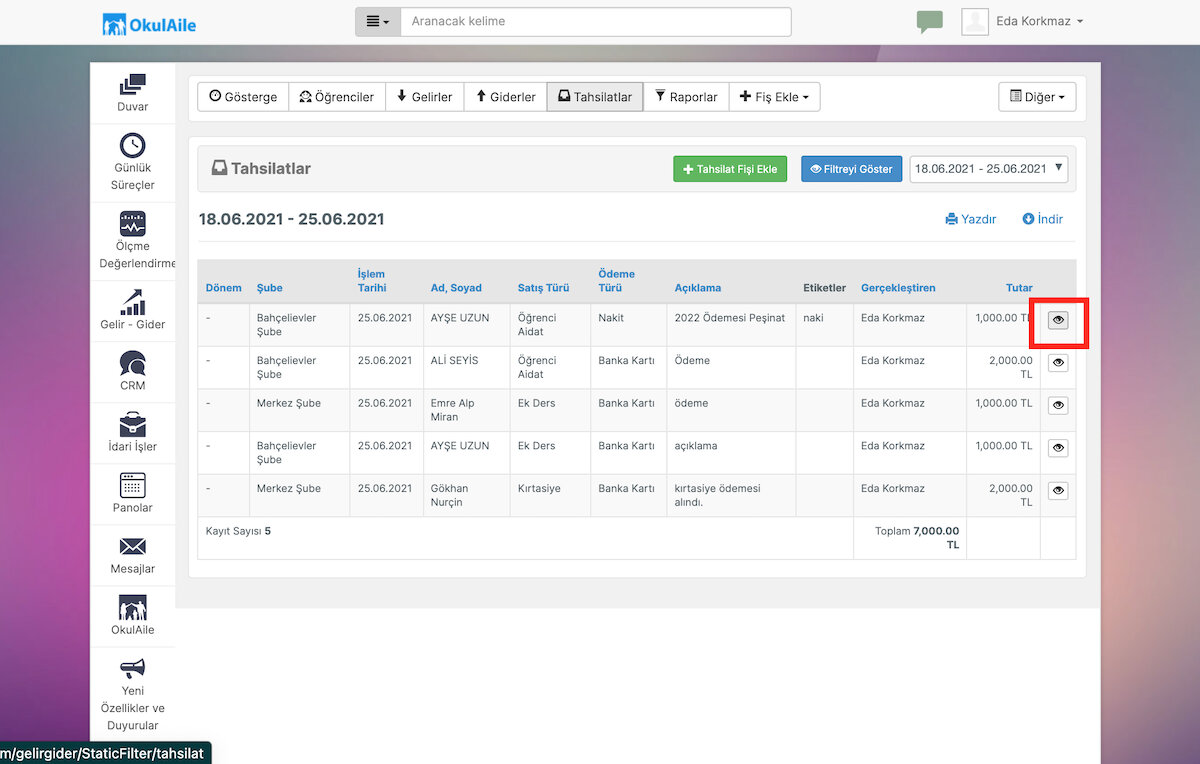Screen dimensions: 1200x764
Task: Print the list with Yazdır
Action: (x=971, y=219)
